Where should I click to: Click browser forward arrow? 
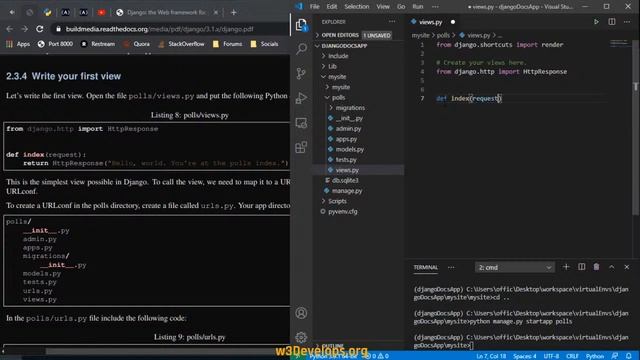coord(24,29)
